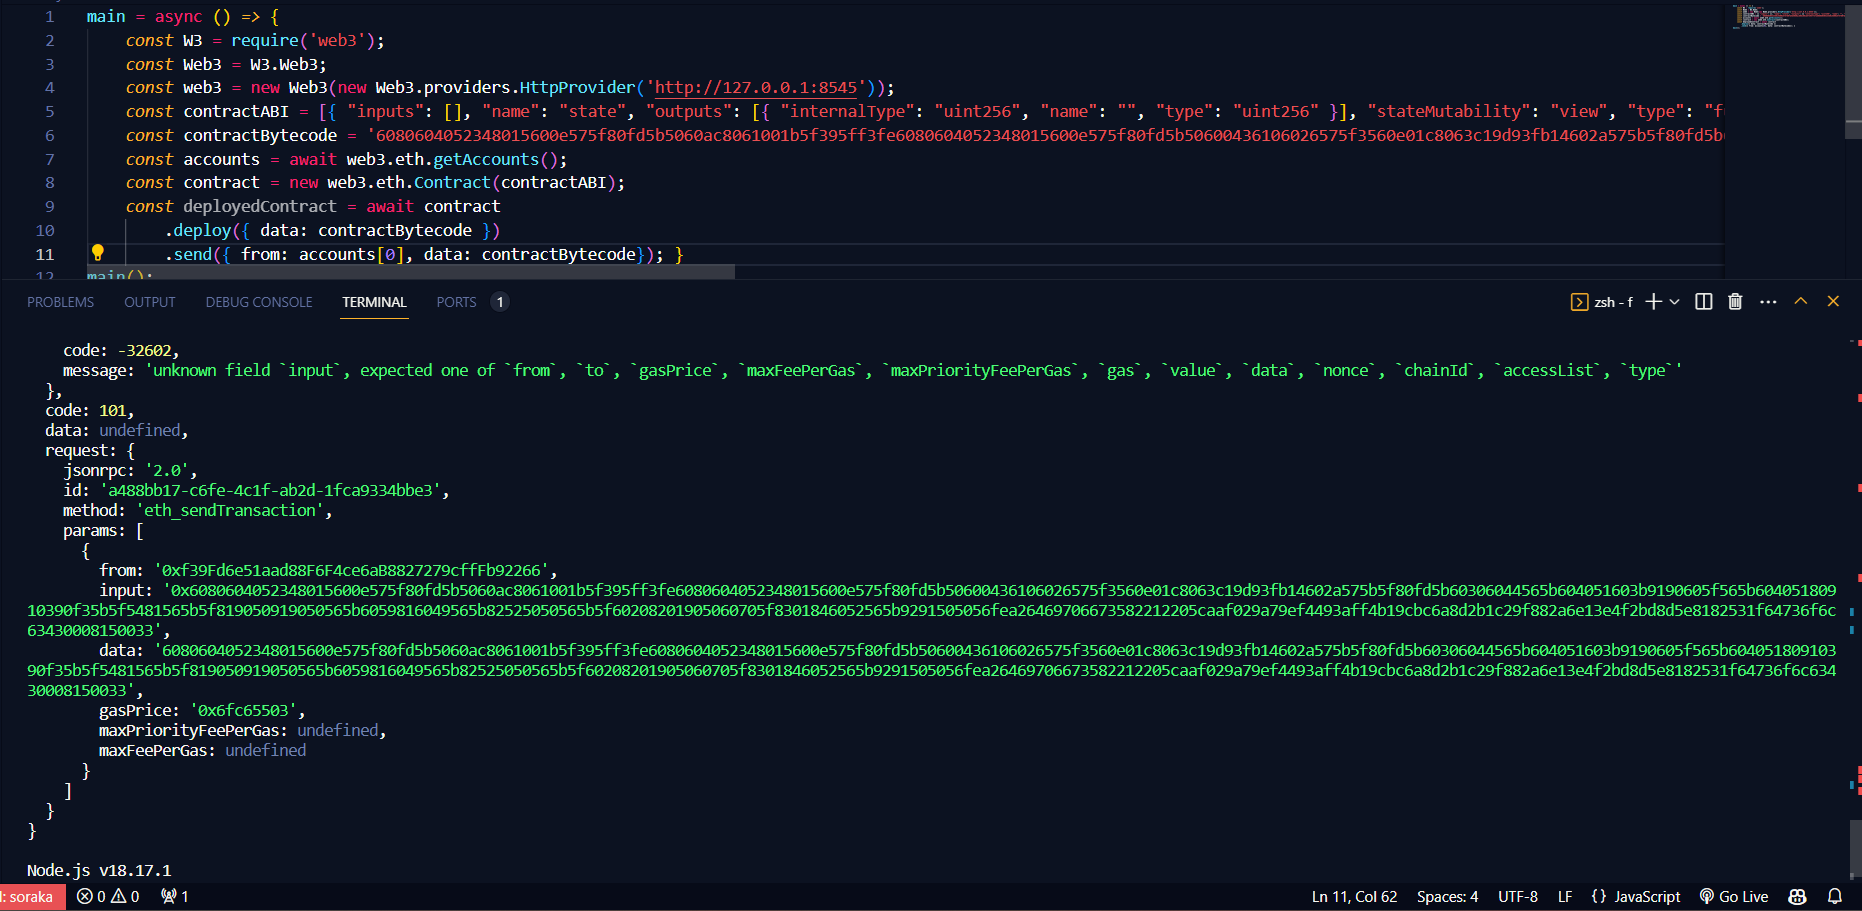Open the PROBLEMS tab
The height and width of the screenshot is (911, 1862).
(60, 301)
